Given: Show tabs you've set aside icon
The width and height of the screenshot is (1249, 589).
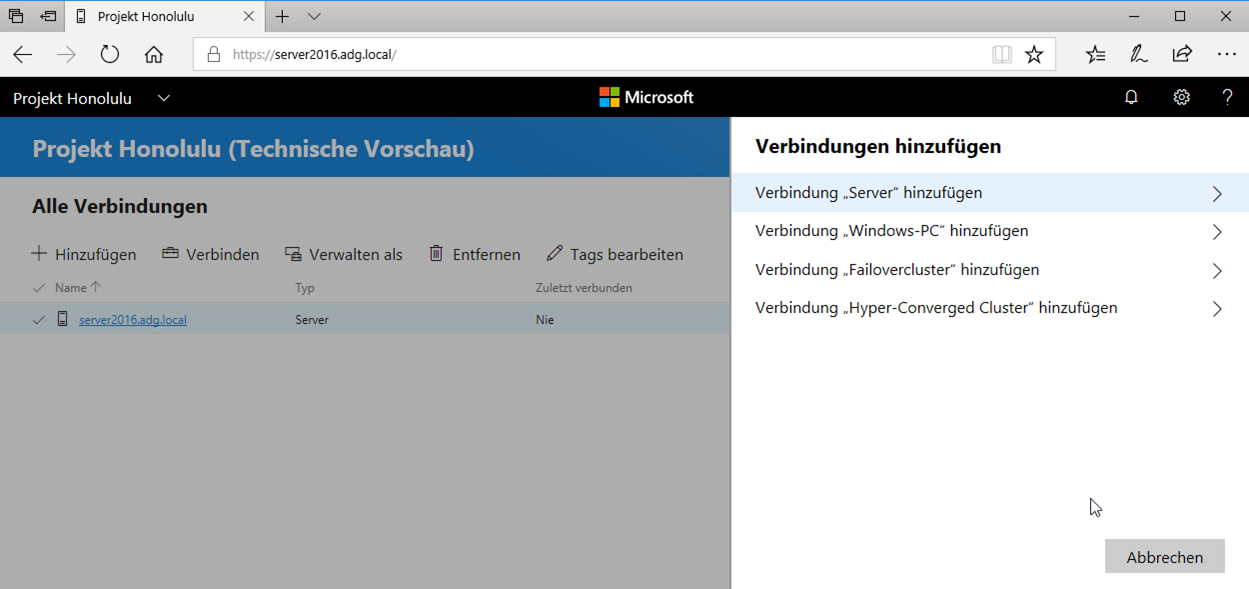Looking at the screenshot, I should pyautogui.click(x=16, y=17).
